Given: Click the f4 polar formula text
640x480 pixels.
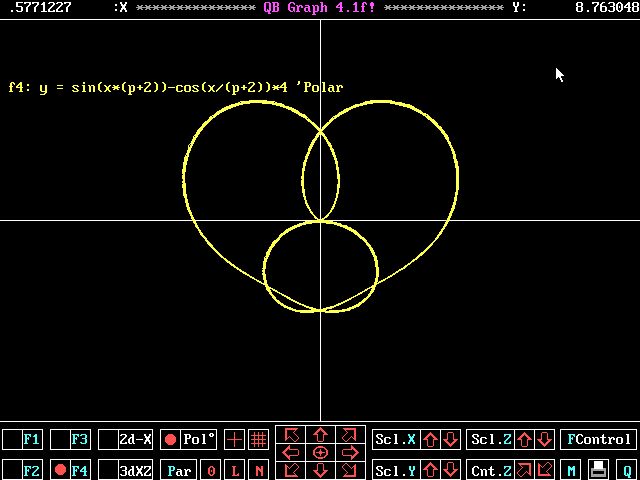Looking at the screenshot, I should pos(176,87).
